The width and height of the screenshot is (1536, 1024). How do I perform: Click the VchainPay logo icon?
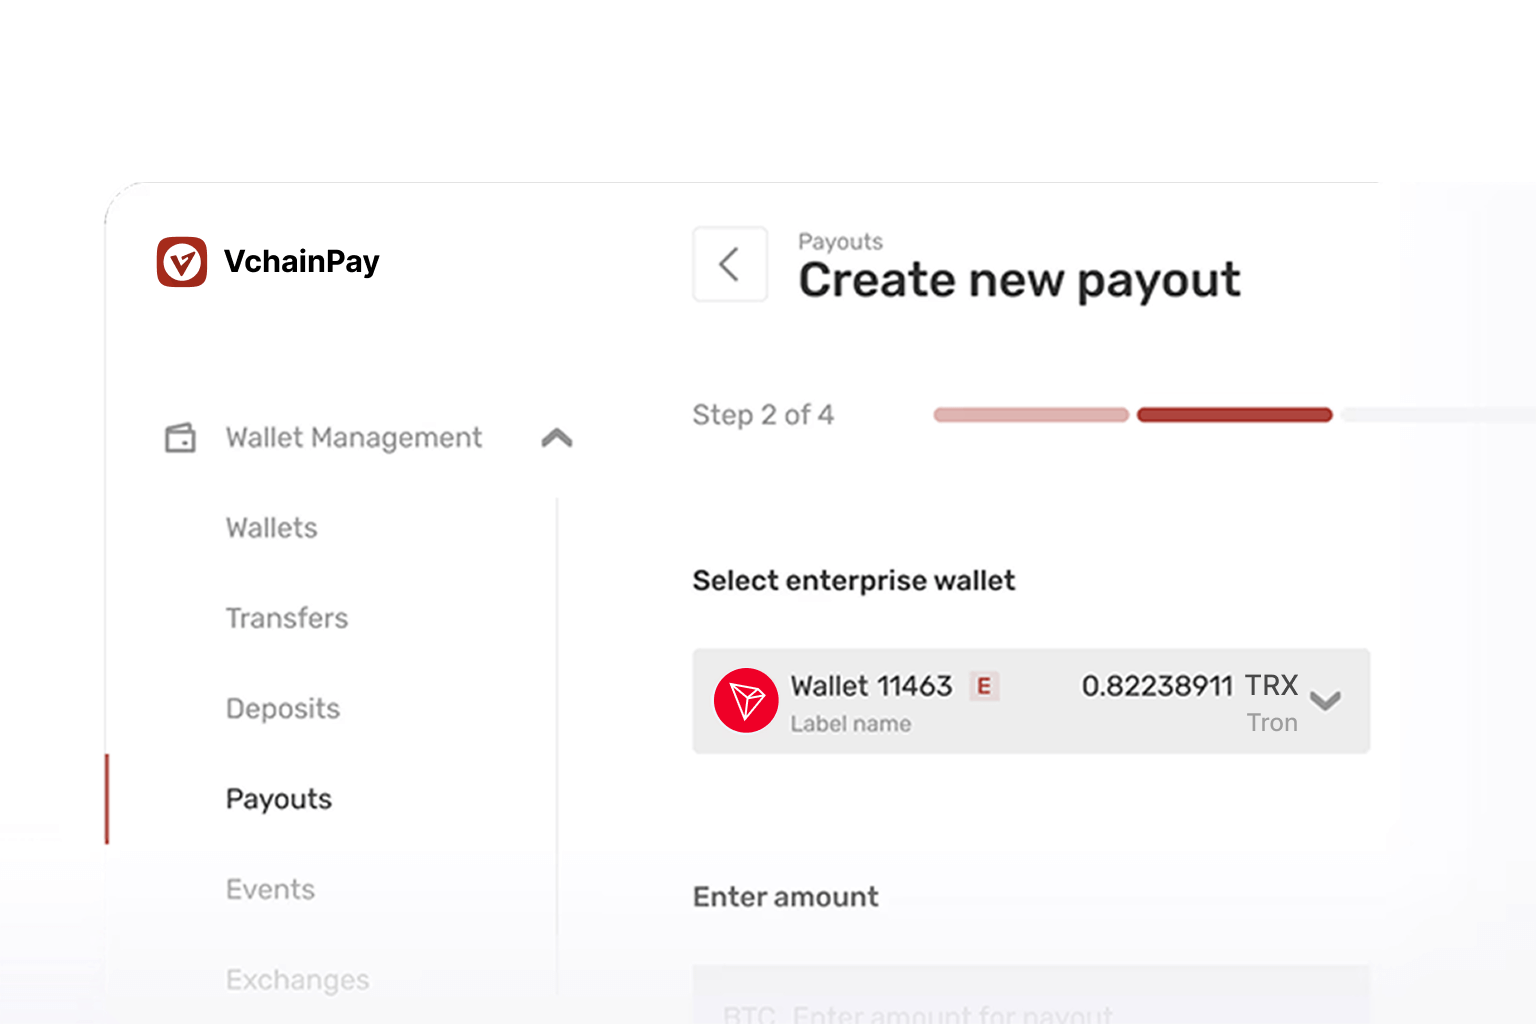click(182, 262)
